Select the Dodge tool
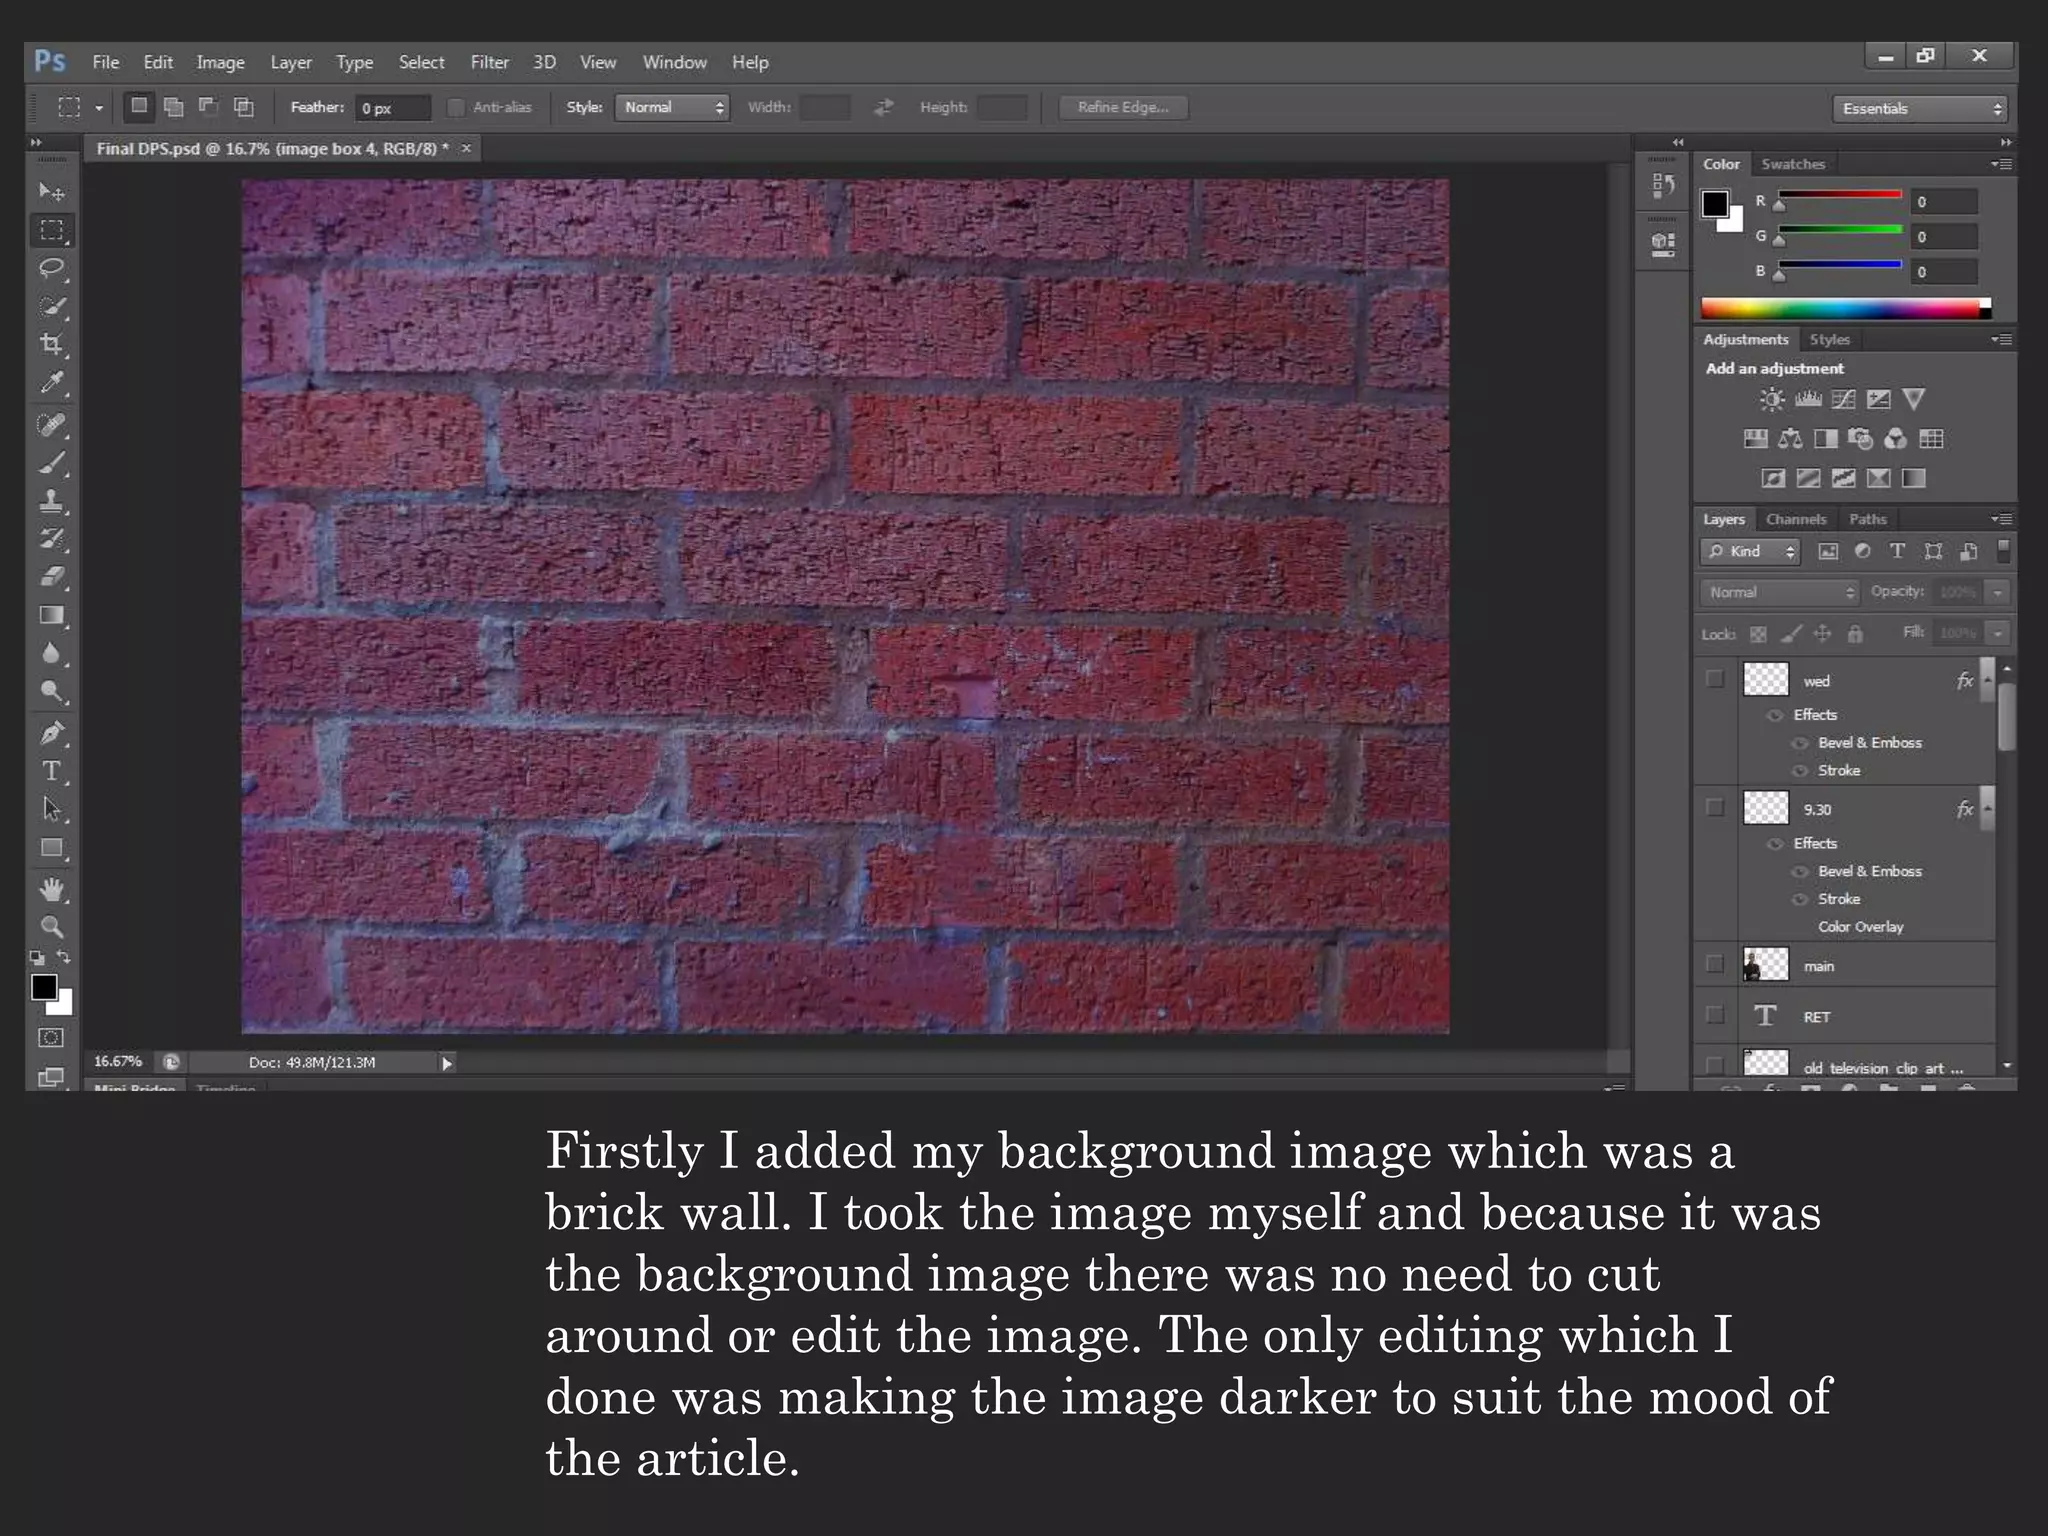Screen dimensions: 2048x1536 tap(51, 692)
